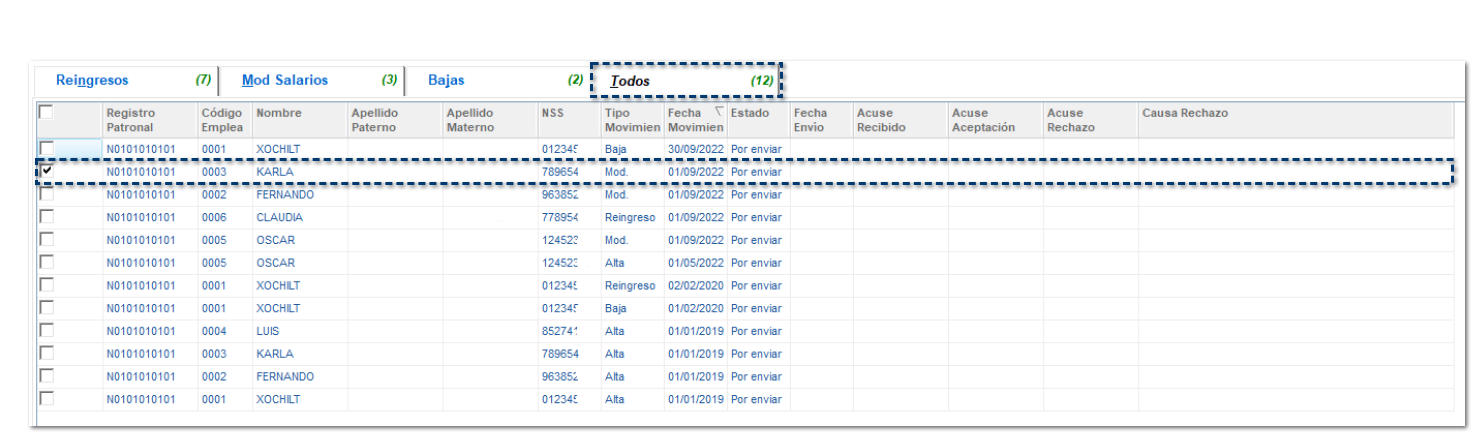Check the box for CLAUDIA Reingreso row
The width and height of the screenshot is (1474, 435).
pyautogui.click(x=46, y=218)
